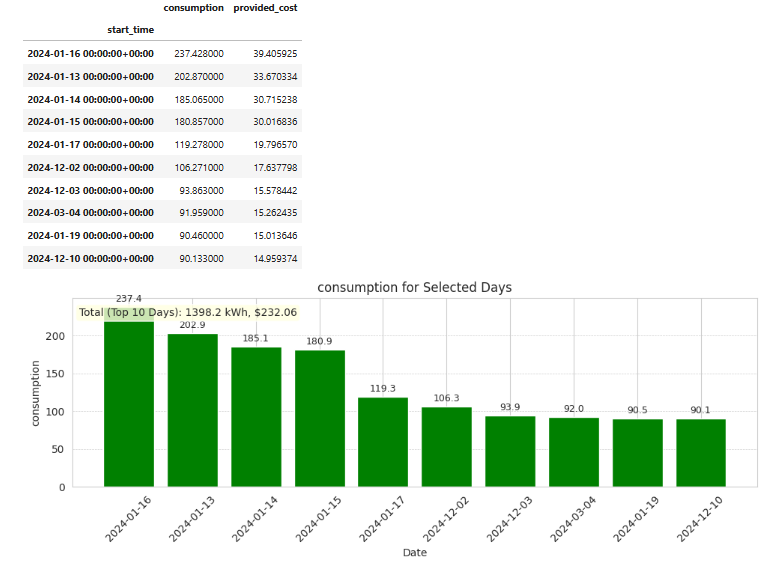768x562 pixels.
Task: Click the green bar for 2024-12-03
Action: (510, 451)
